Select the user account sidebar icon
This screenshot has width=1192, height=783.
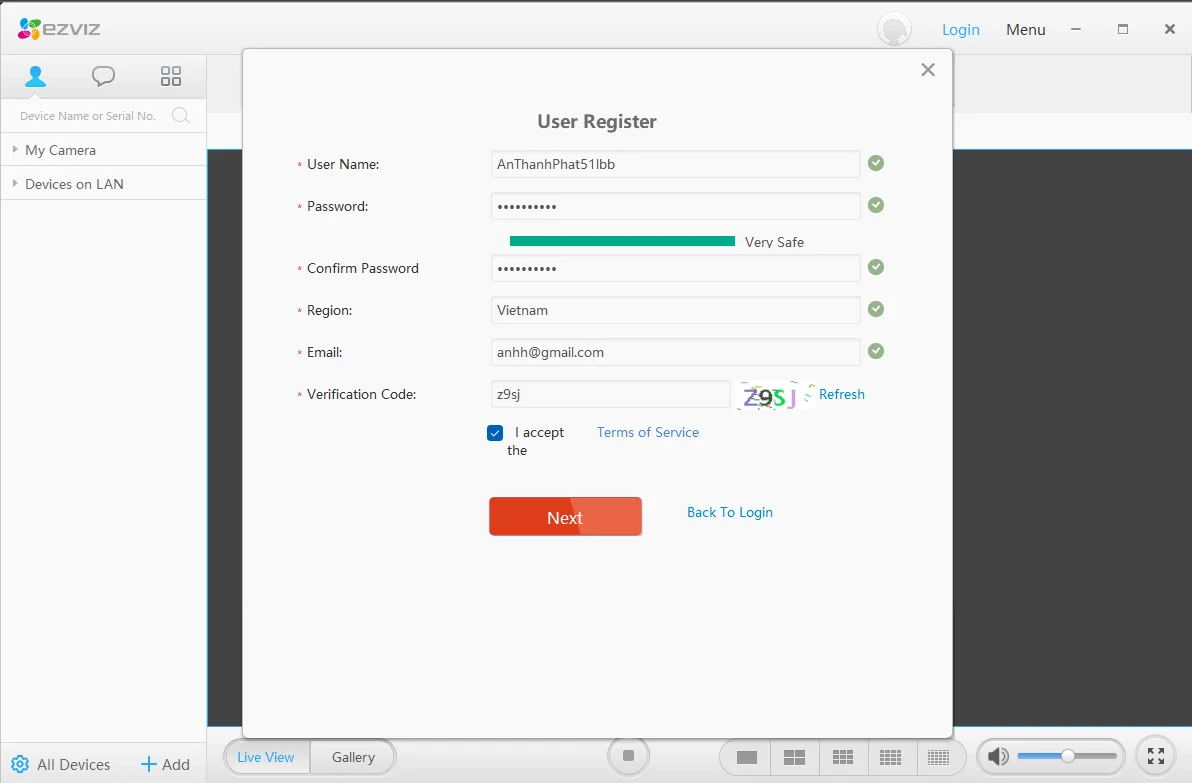tap(36, 76)
